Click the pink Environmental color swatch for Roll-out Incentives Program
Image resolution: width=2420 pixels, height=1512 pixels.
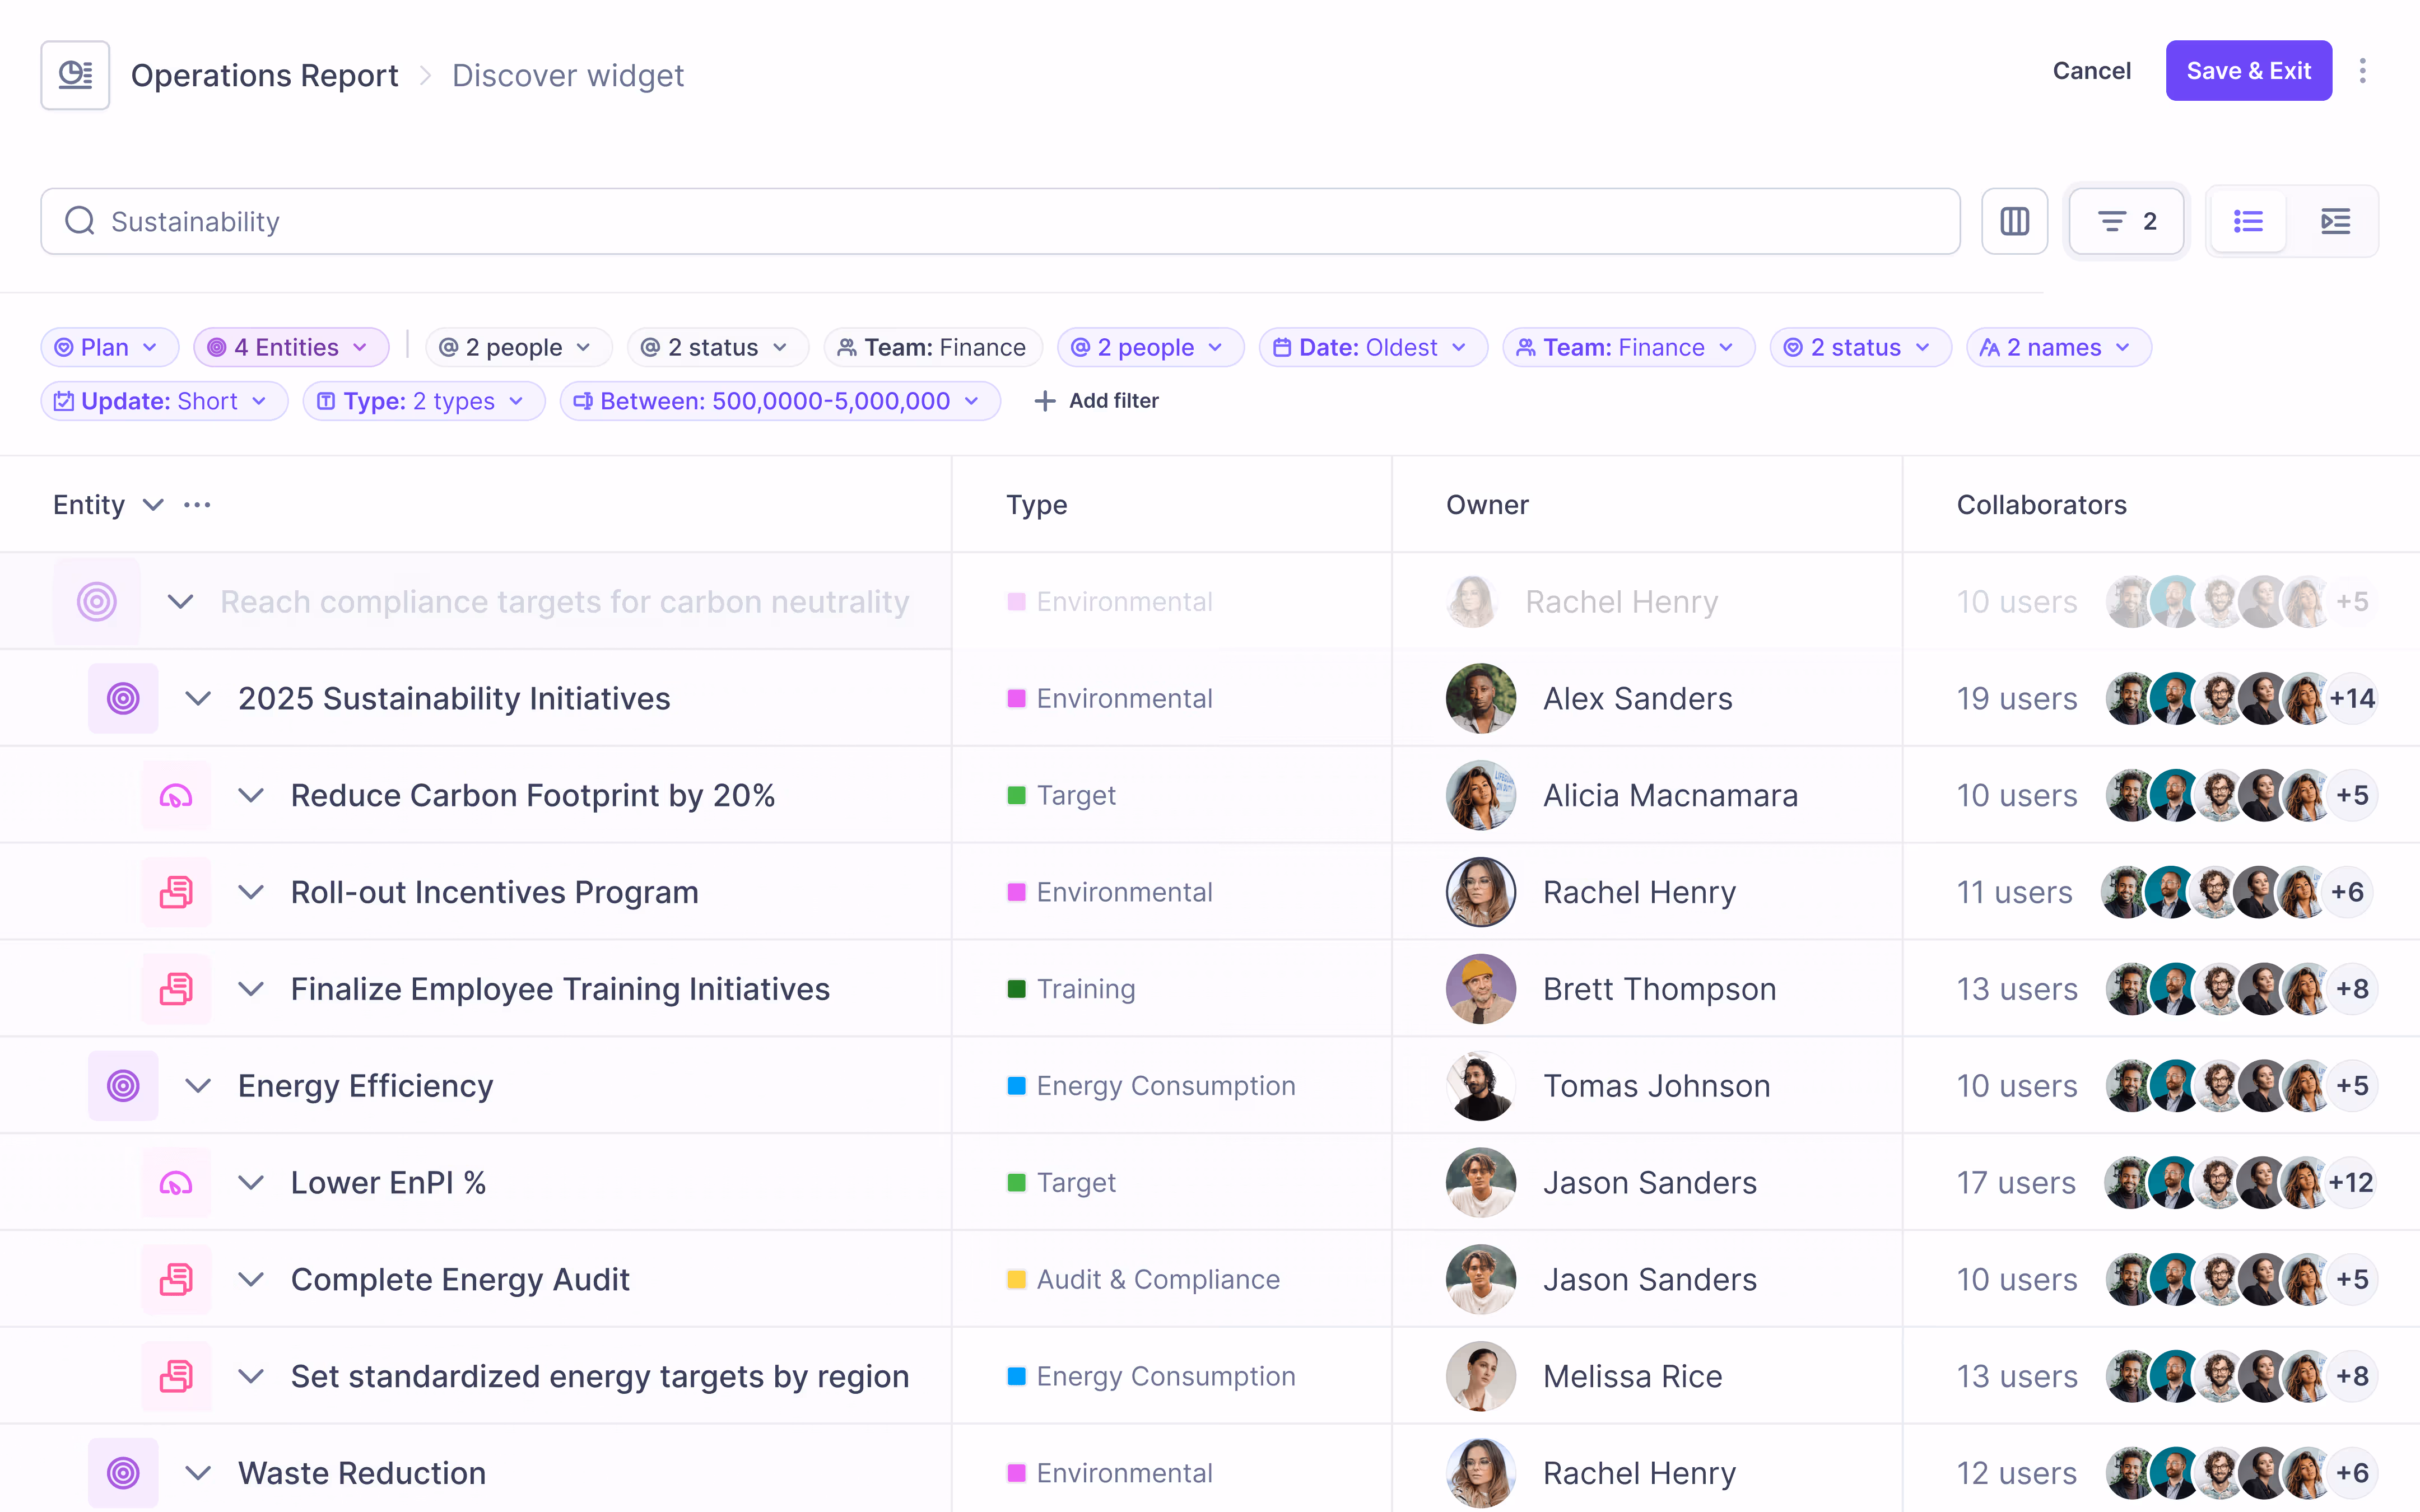click(x=1017, y=891)
